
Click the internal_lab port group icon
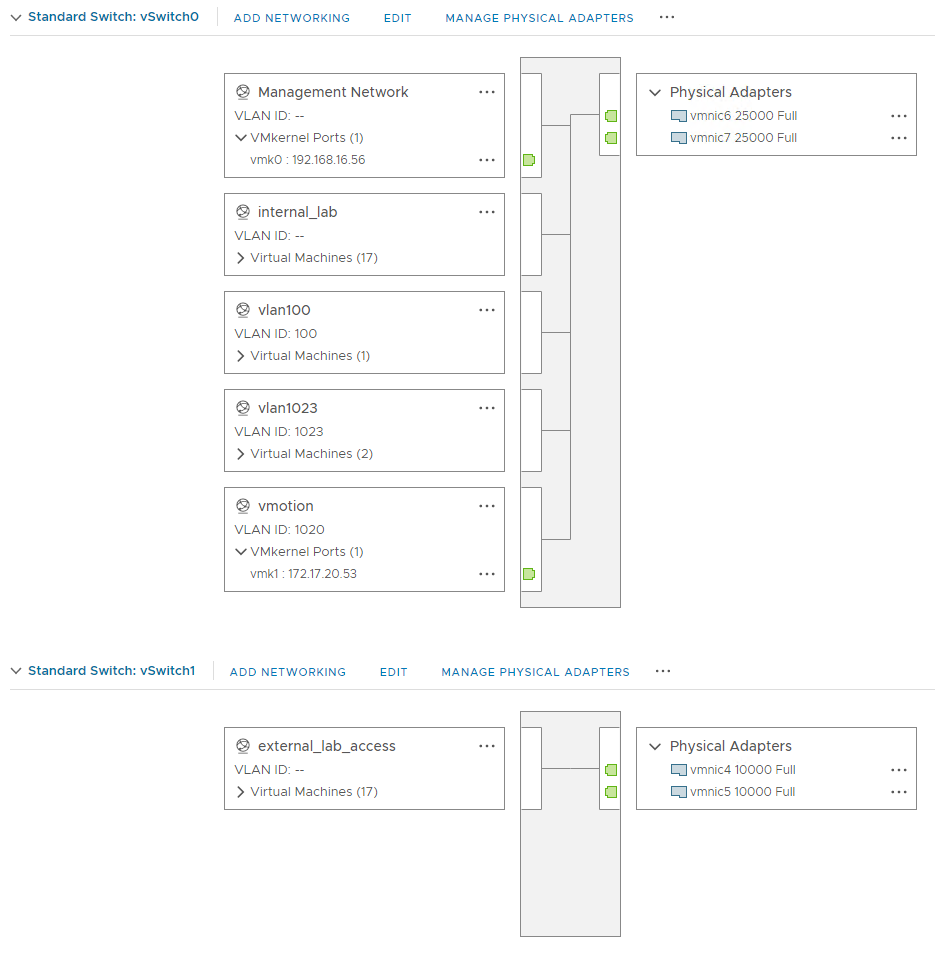pos(241,211)
